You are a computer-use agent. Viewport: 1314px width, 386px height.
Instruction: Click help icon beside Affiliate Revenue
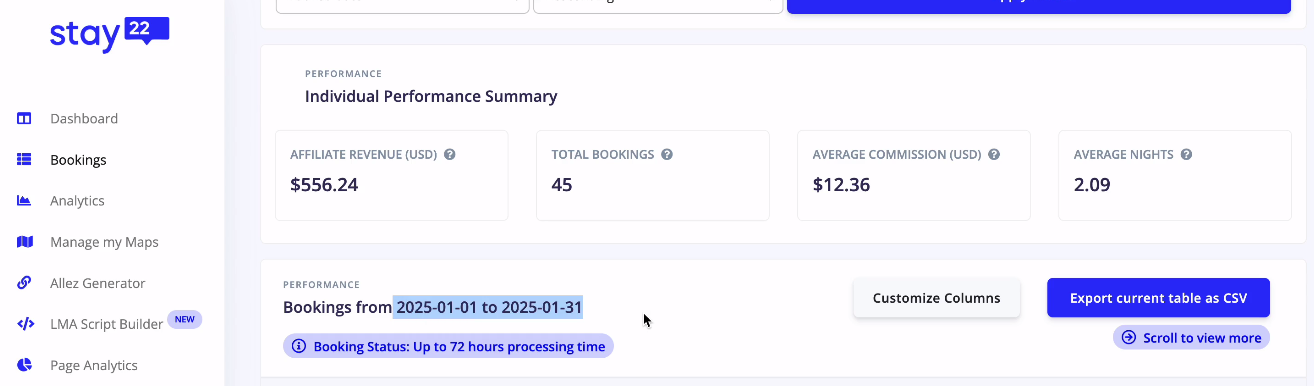(450, 155)
